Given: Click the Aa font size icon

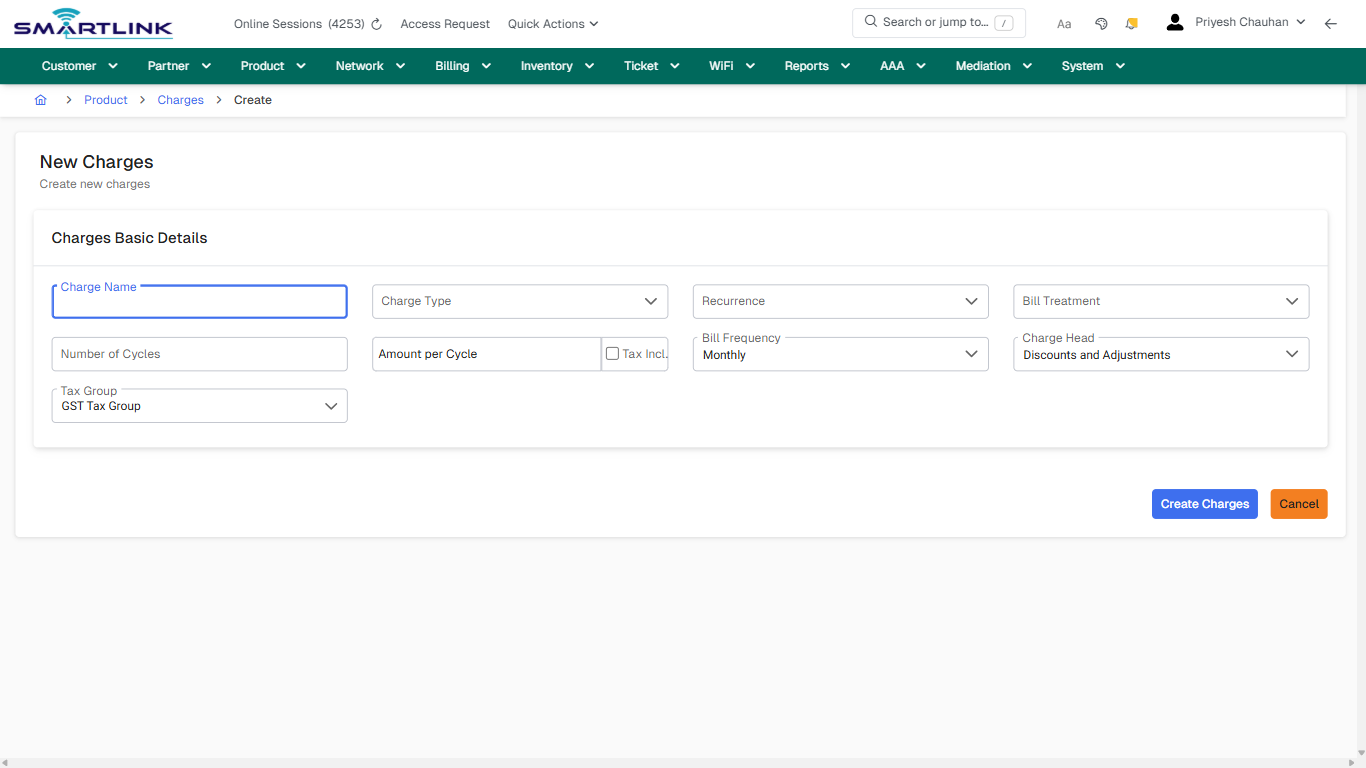Looking at the screenshot, I should (1063, 23).
